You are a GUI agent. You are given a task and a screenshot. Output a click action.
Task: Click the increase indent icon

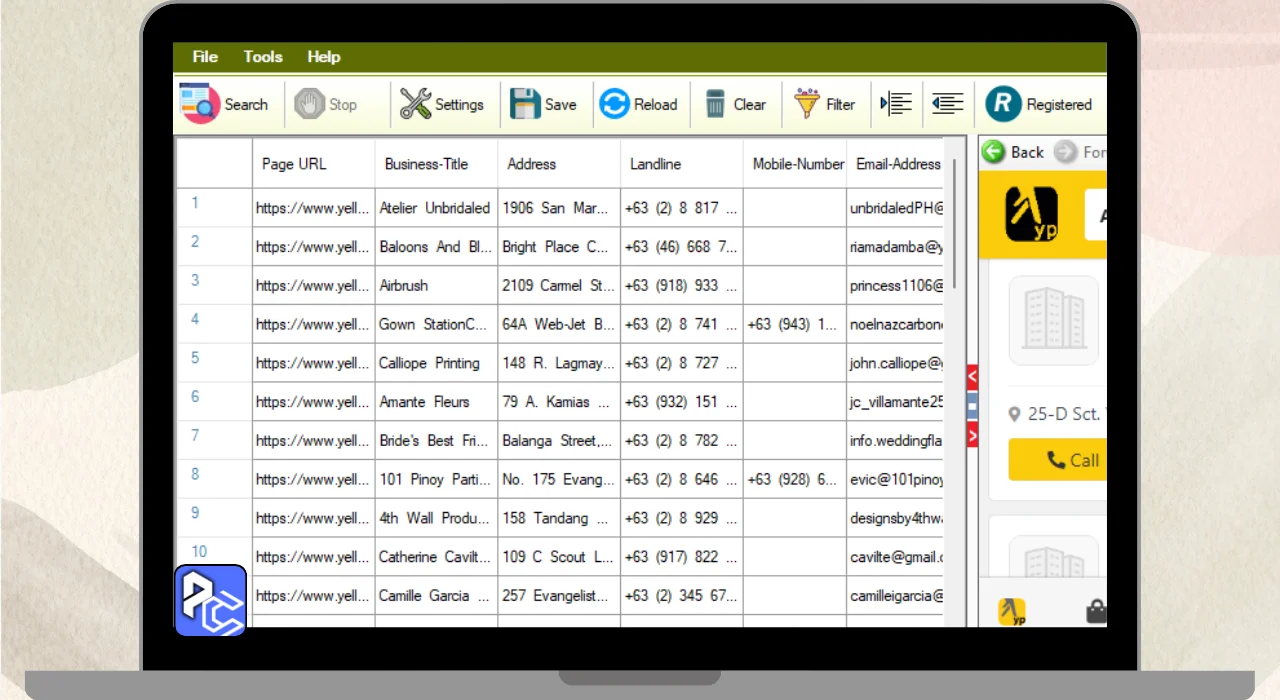coord(897,103)
